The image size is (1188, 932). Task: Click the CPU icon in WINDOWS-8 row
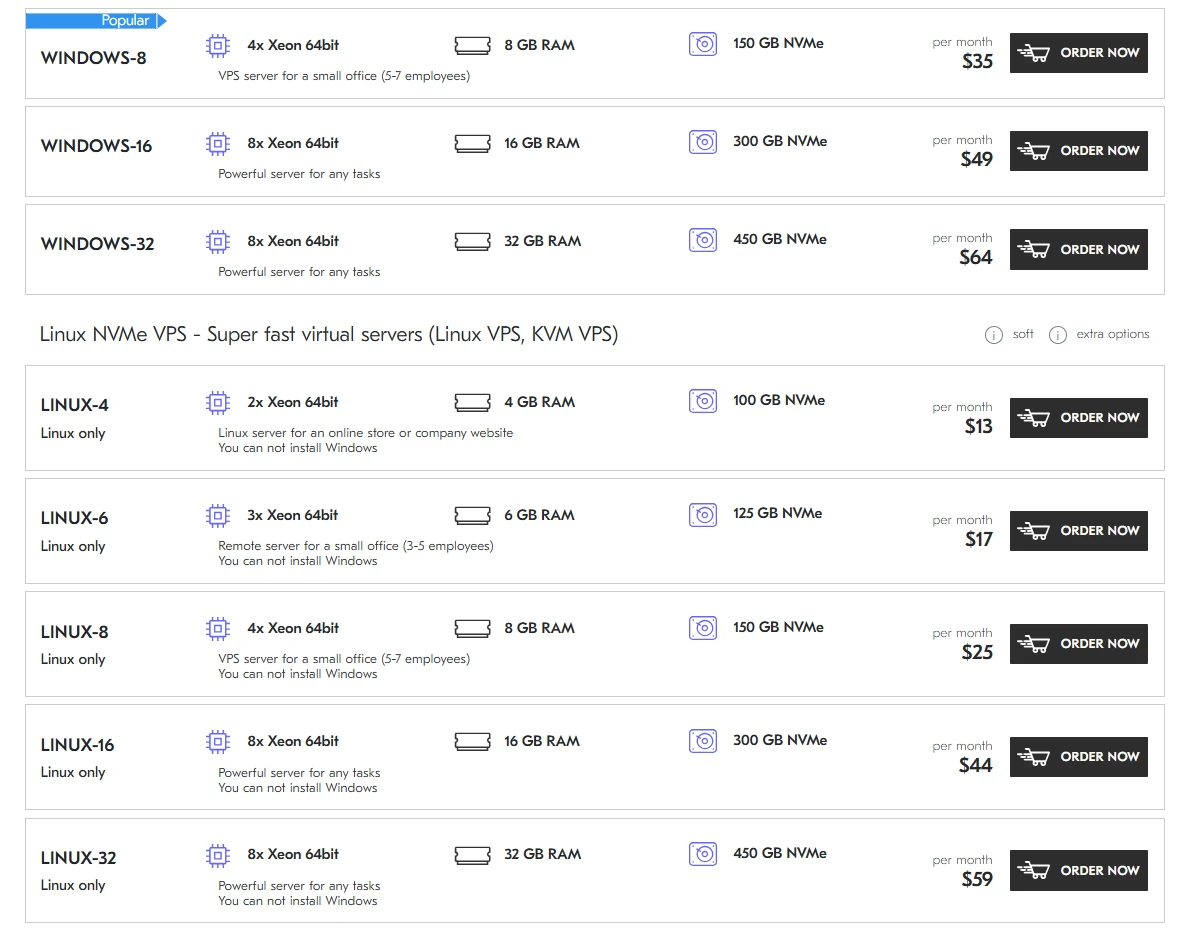[217, 45]
